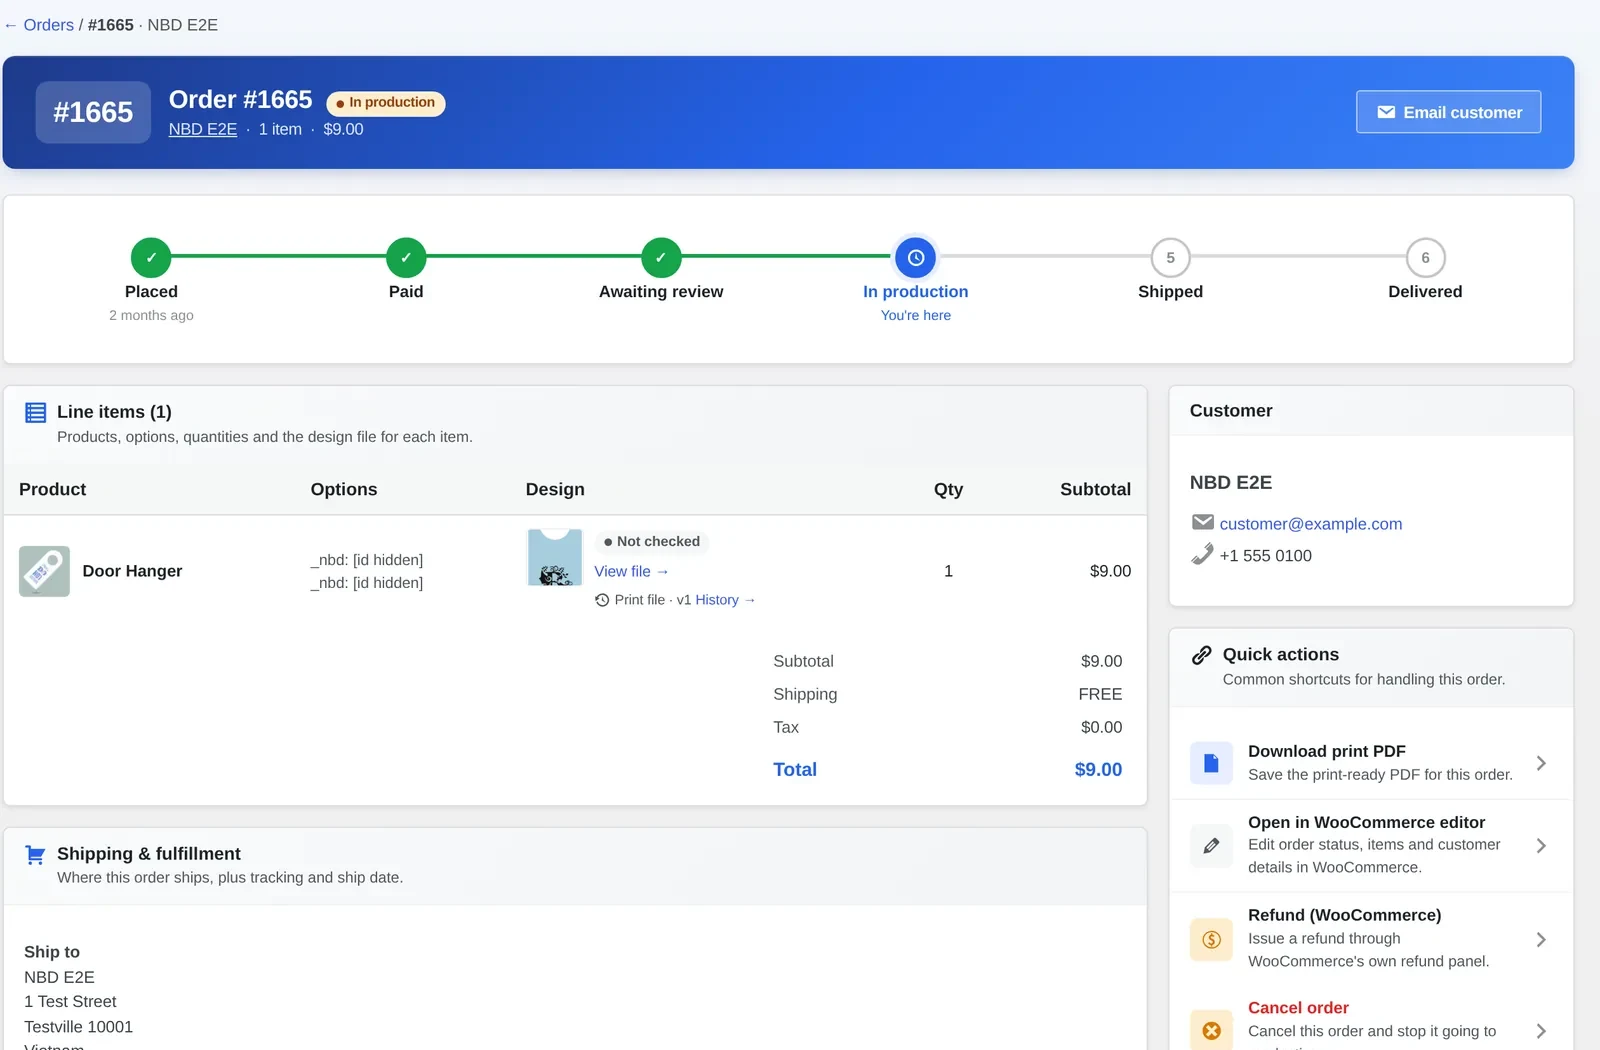
Task: Open the print file History link
Action: 725,600
